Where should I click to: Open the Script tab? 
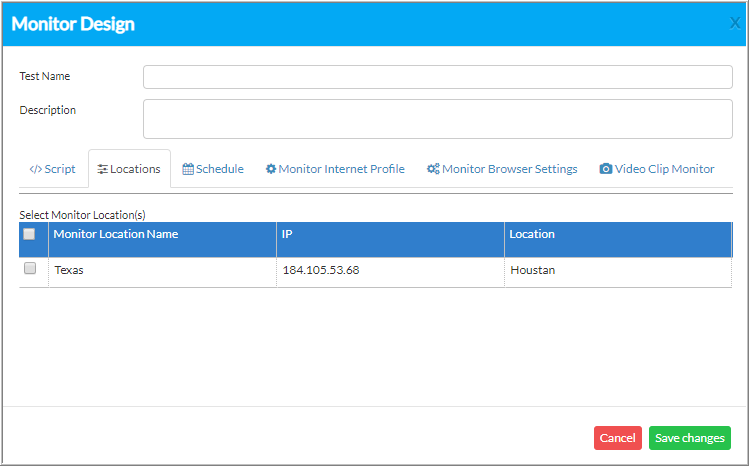pyautogui.click(x=53, y=169)
